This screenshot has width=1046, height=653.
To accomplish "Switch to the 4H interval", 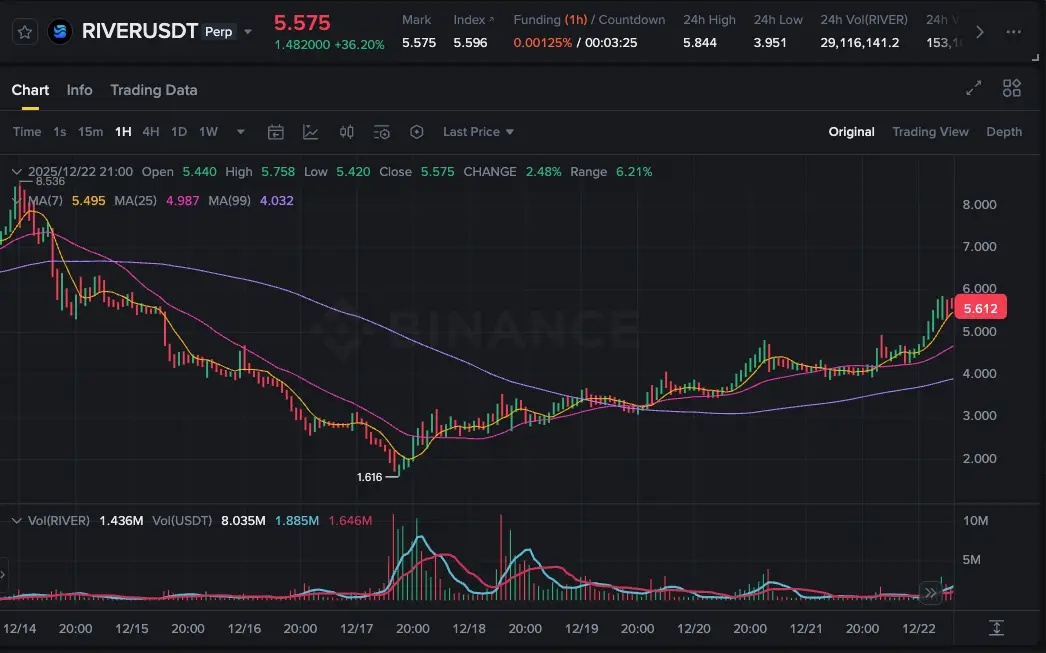I will (150, 132).
